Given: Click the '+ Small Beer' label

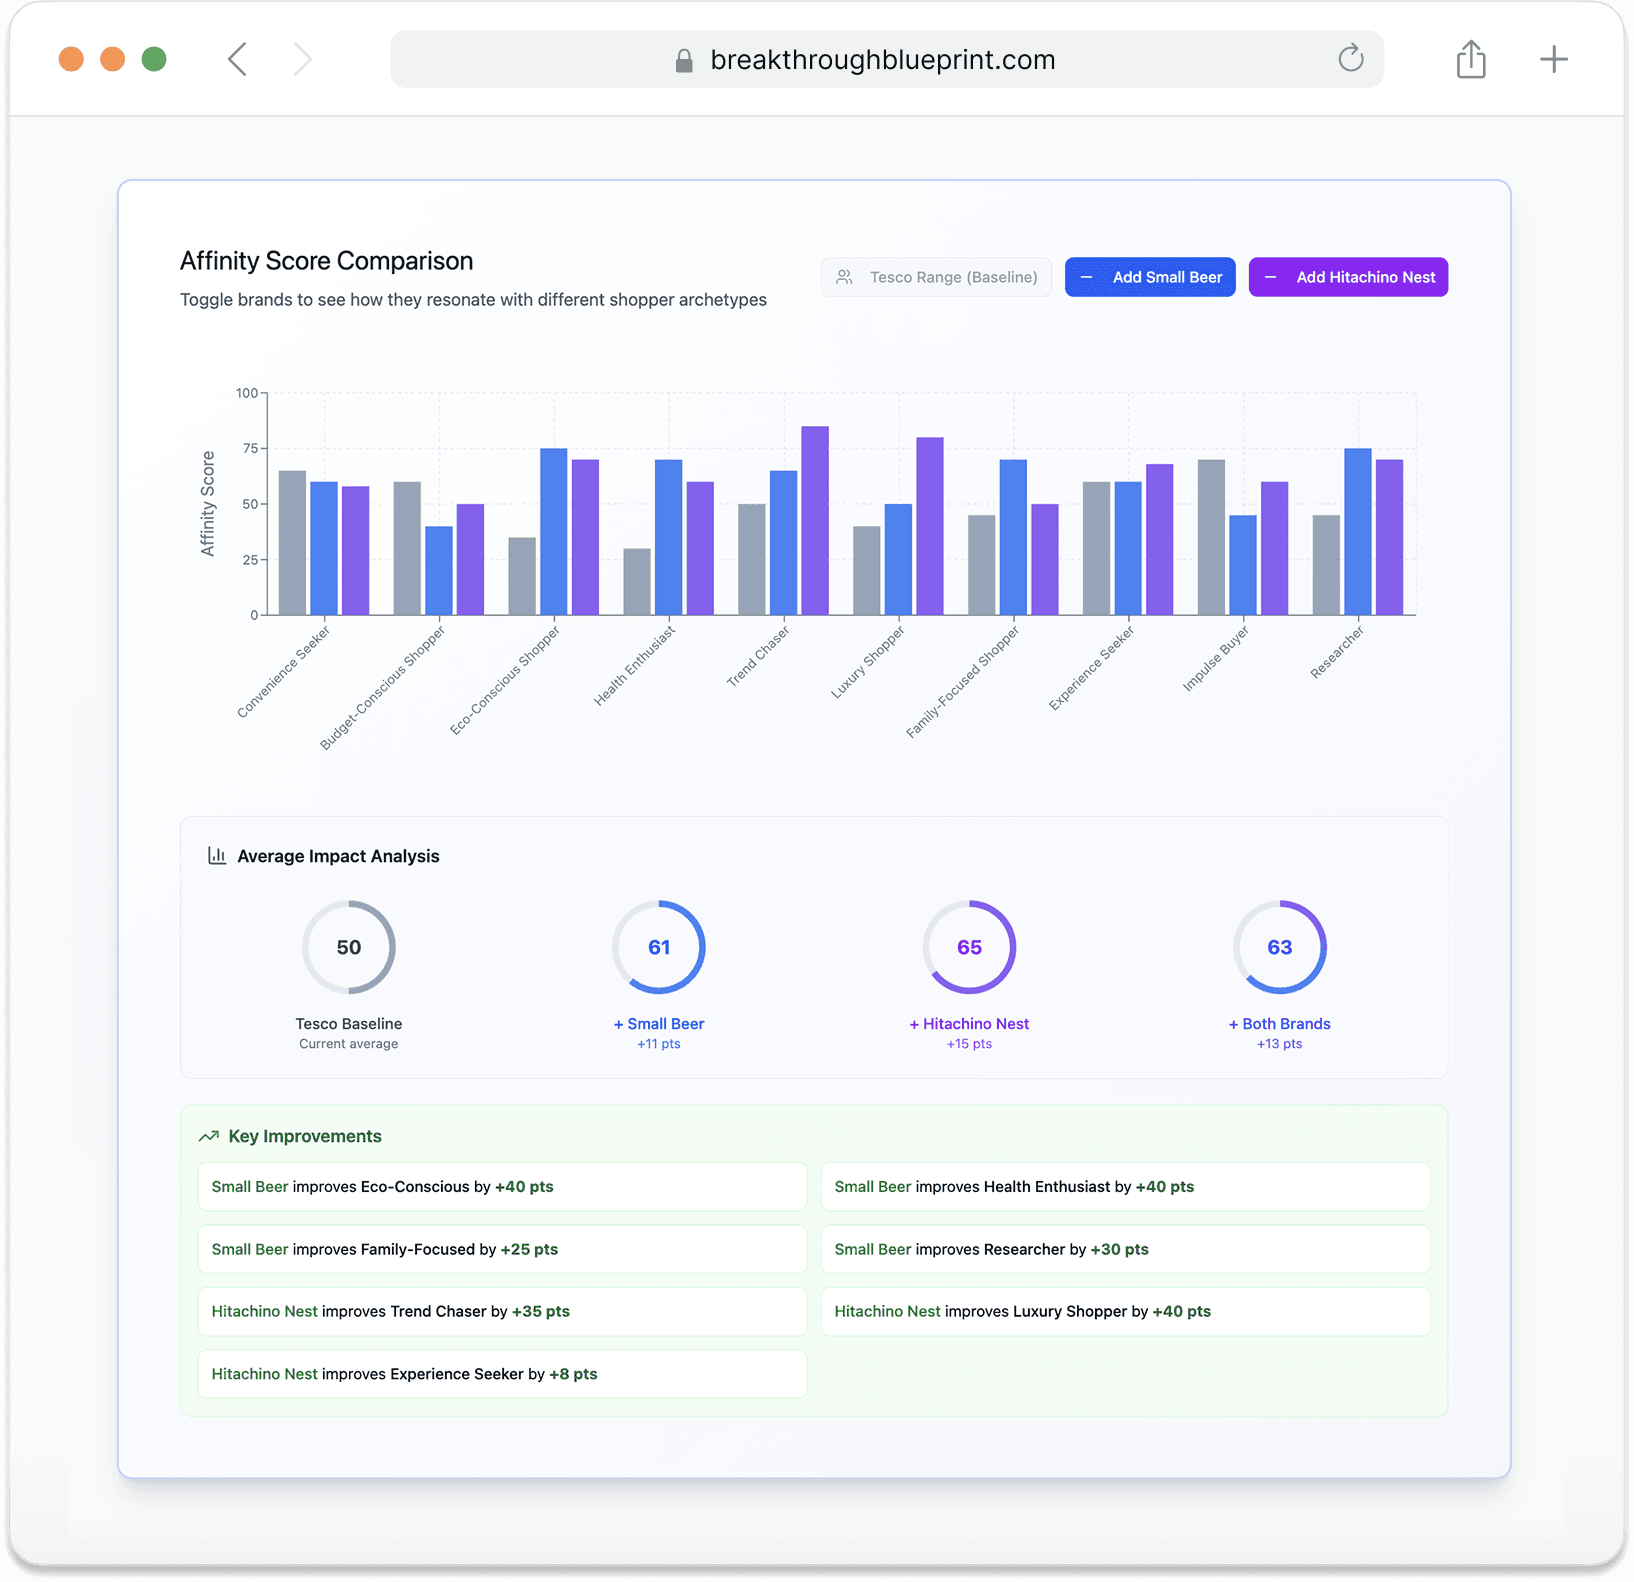Looking at the screenshot, I should tap(659, 1024).
